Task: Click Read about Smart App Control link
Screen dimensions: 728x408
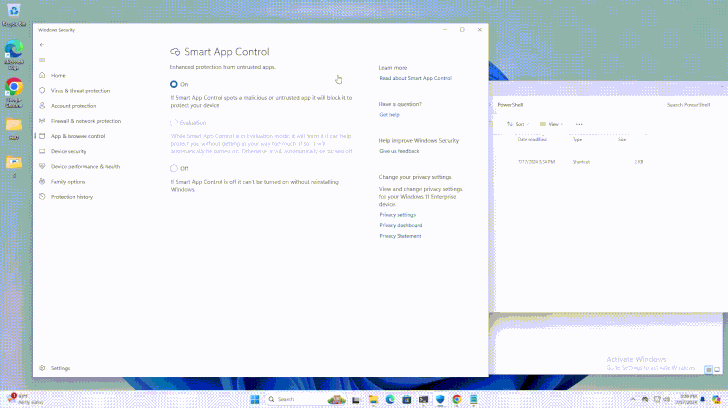Action: 415,78
